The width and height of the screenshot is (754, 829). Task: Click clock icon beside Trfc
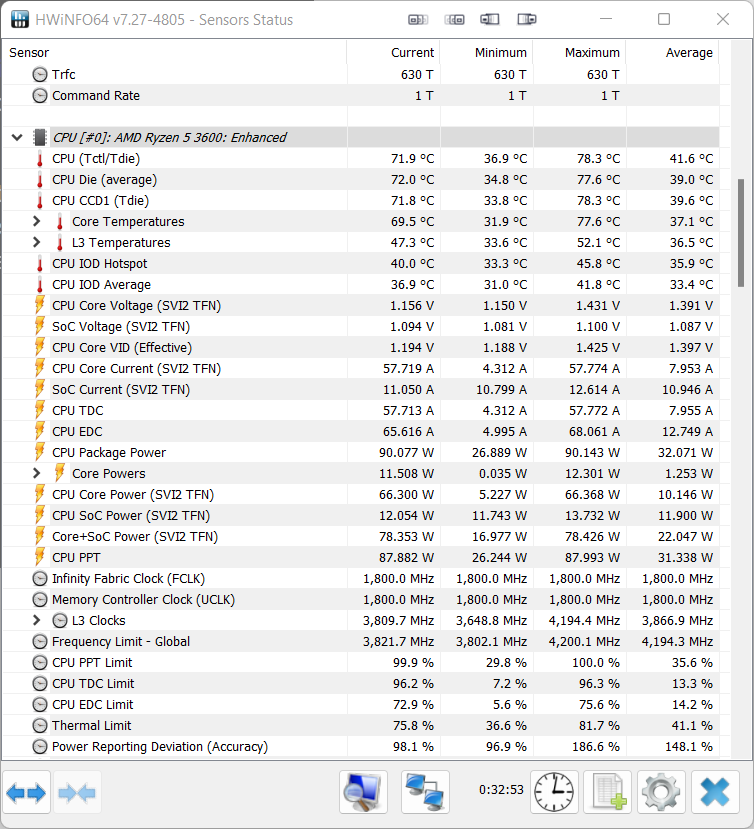40,75
